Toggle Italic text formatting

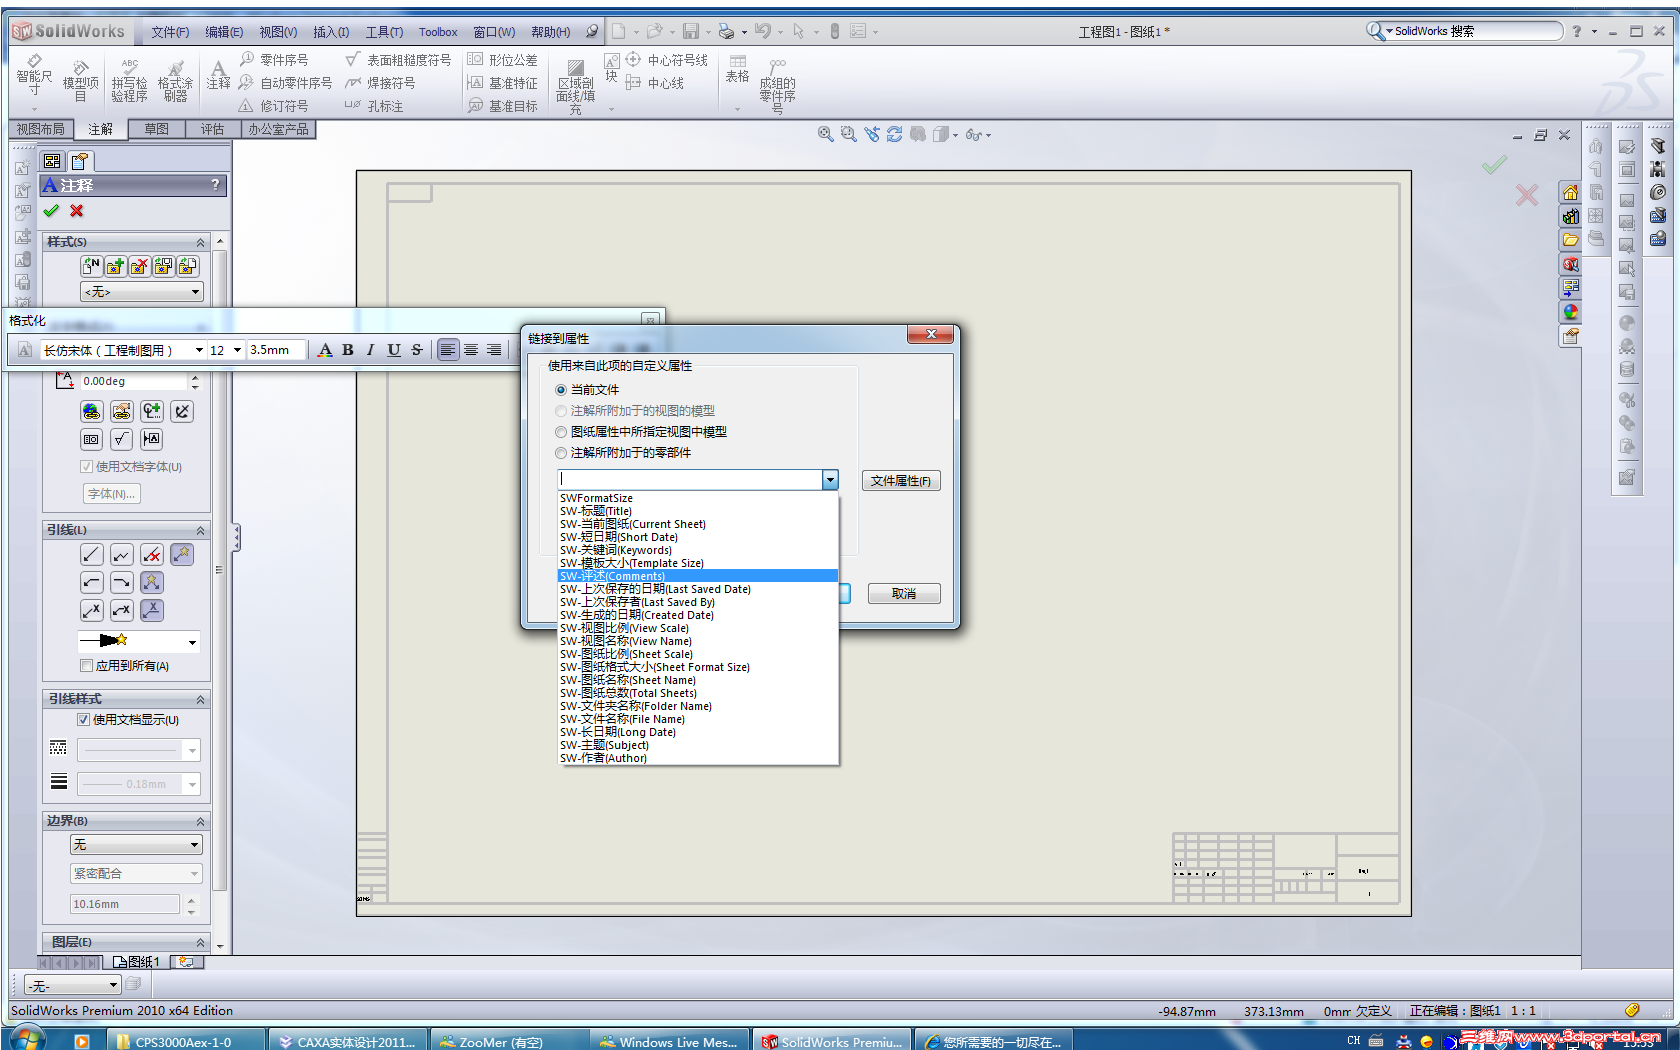(x=371, y=350)
